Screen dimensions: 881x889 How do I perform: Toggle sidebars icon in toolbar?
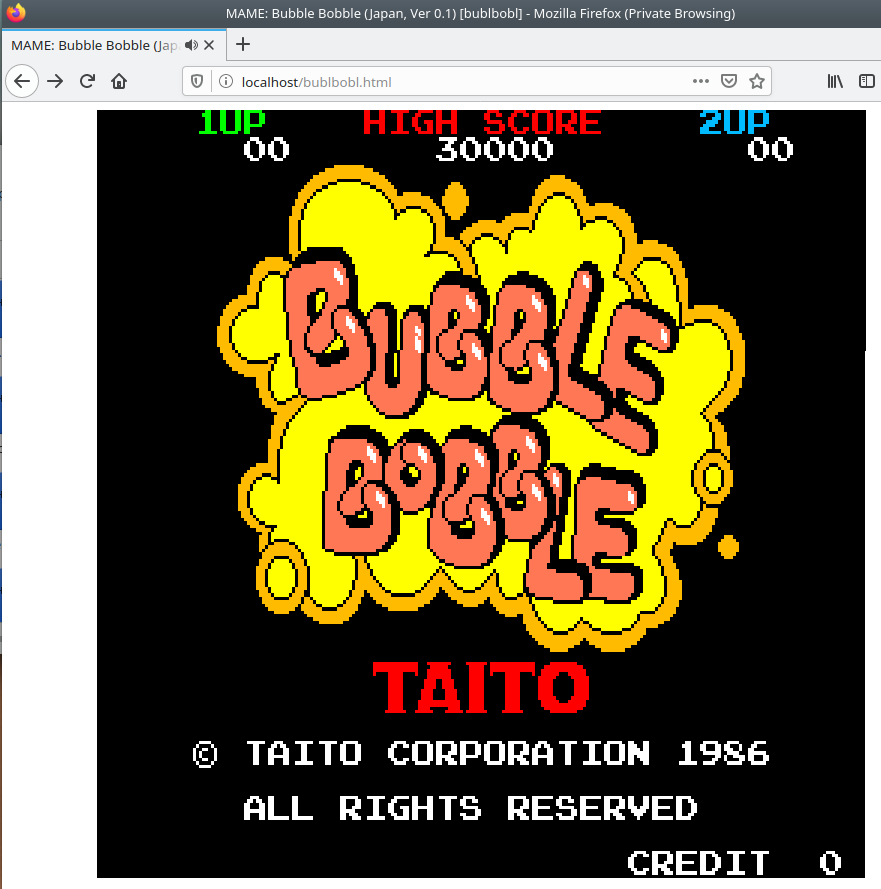pos(867,81)
